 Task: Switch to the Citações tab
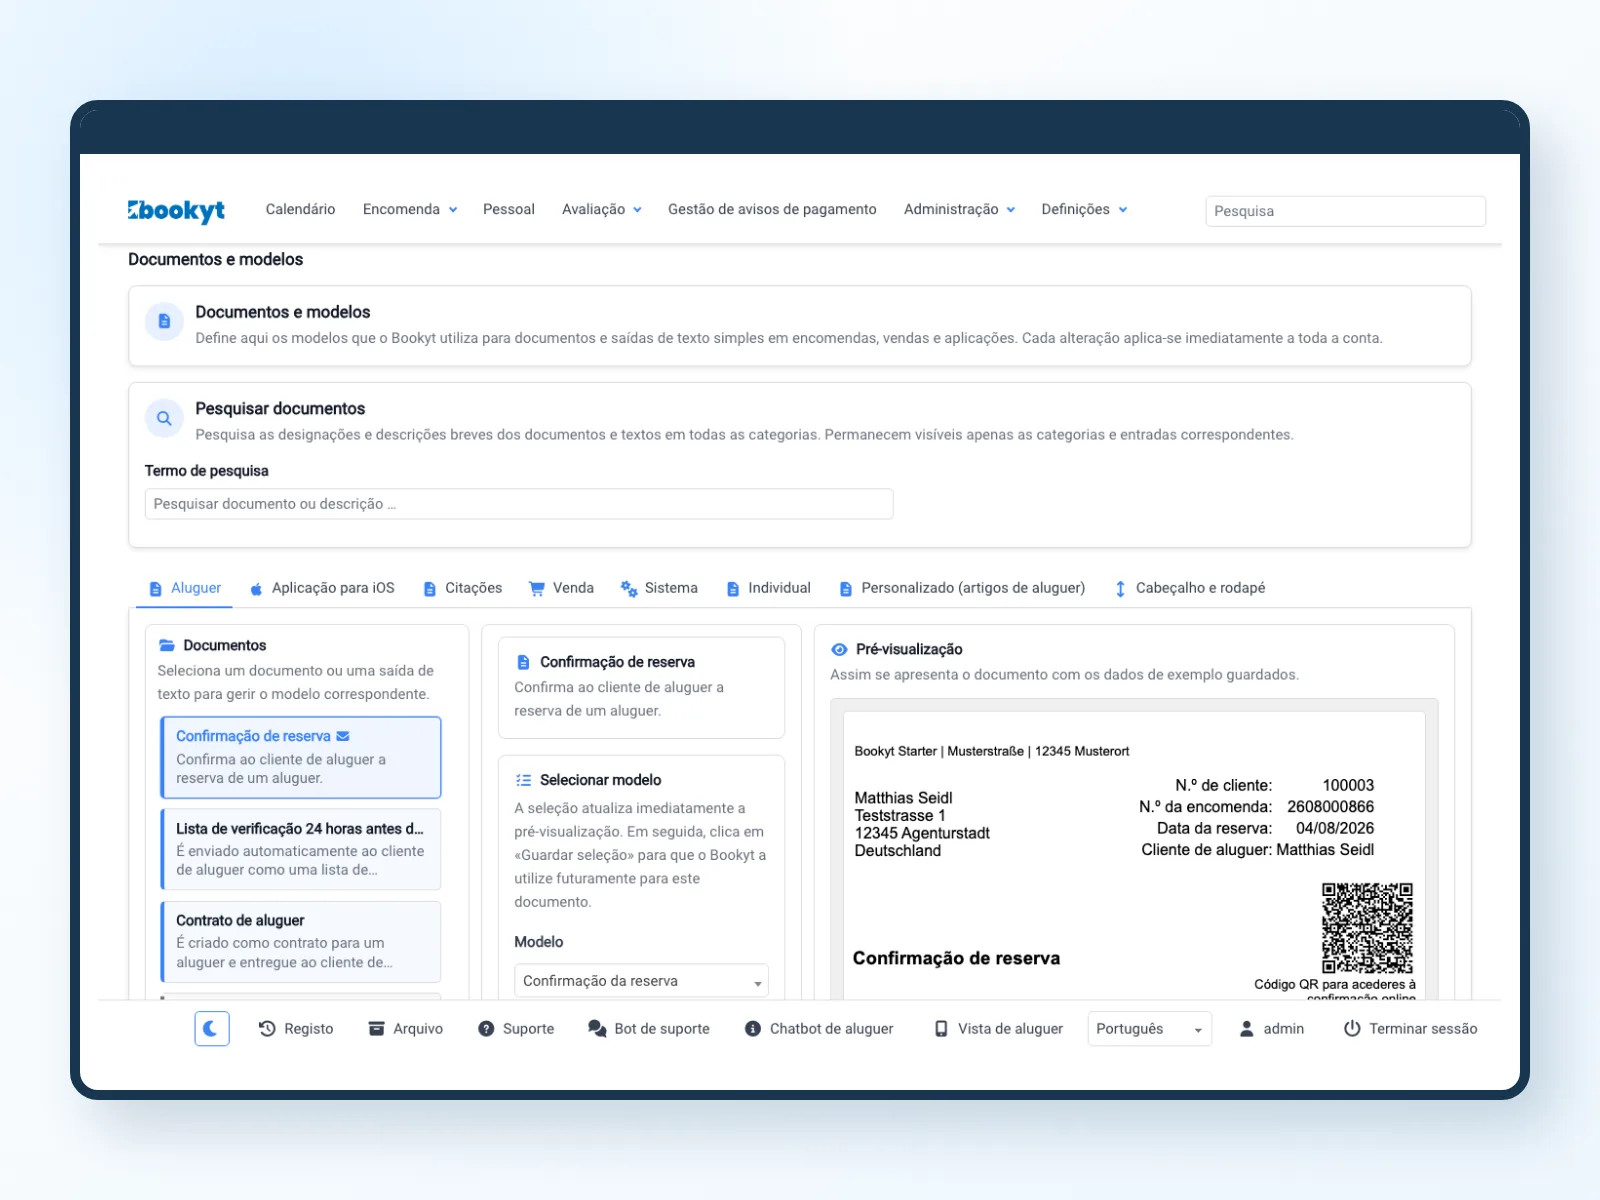click(462, 588)
